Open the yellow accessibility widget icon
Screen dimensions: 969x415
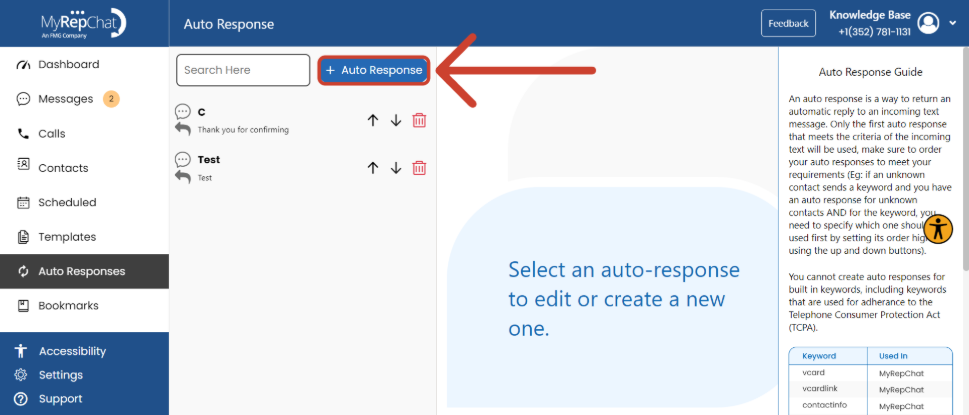coord(939,229)
